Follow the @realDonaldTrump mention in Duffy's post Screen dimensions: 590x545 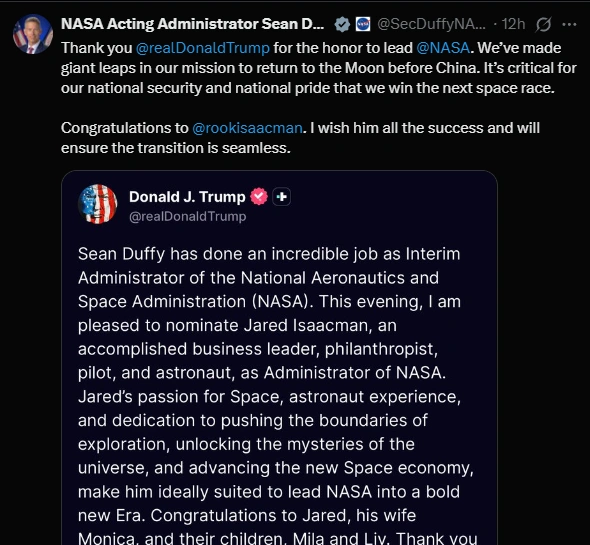click(x=202, y=48)
